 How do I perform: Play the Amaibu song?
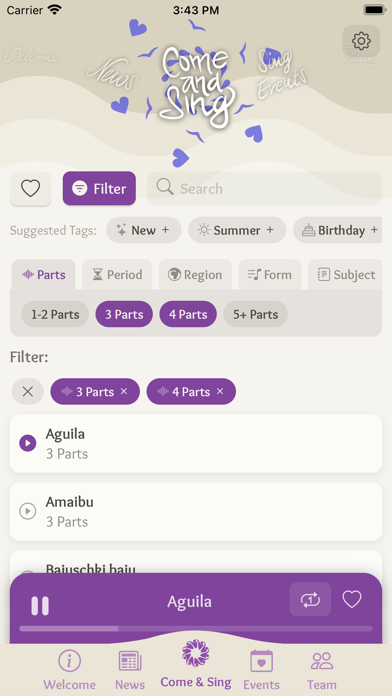[28, 511]
